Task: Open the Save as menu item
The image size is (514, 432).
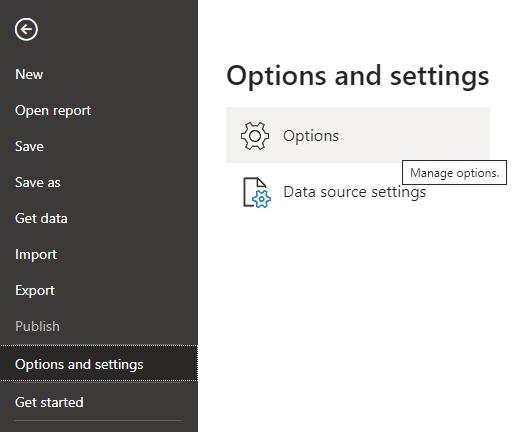Action: pyautogui.click(x=38, y=182)
